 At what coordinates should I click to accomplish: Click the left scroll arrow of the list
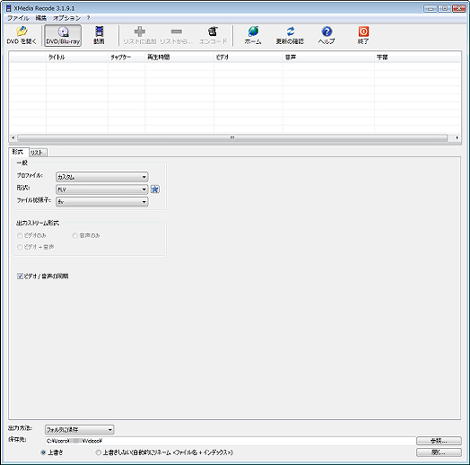tap(13, 138)
